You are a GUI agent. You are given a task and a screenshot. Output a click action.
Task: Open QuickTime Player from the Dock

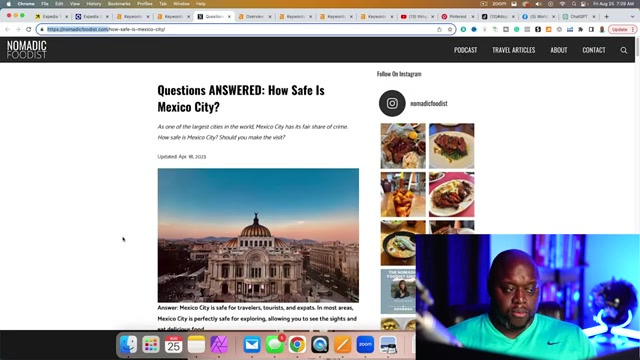pos(320,345)
